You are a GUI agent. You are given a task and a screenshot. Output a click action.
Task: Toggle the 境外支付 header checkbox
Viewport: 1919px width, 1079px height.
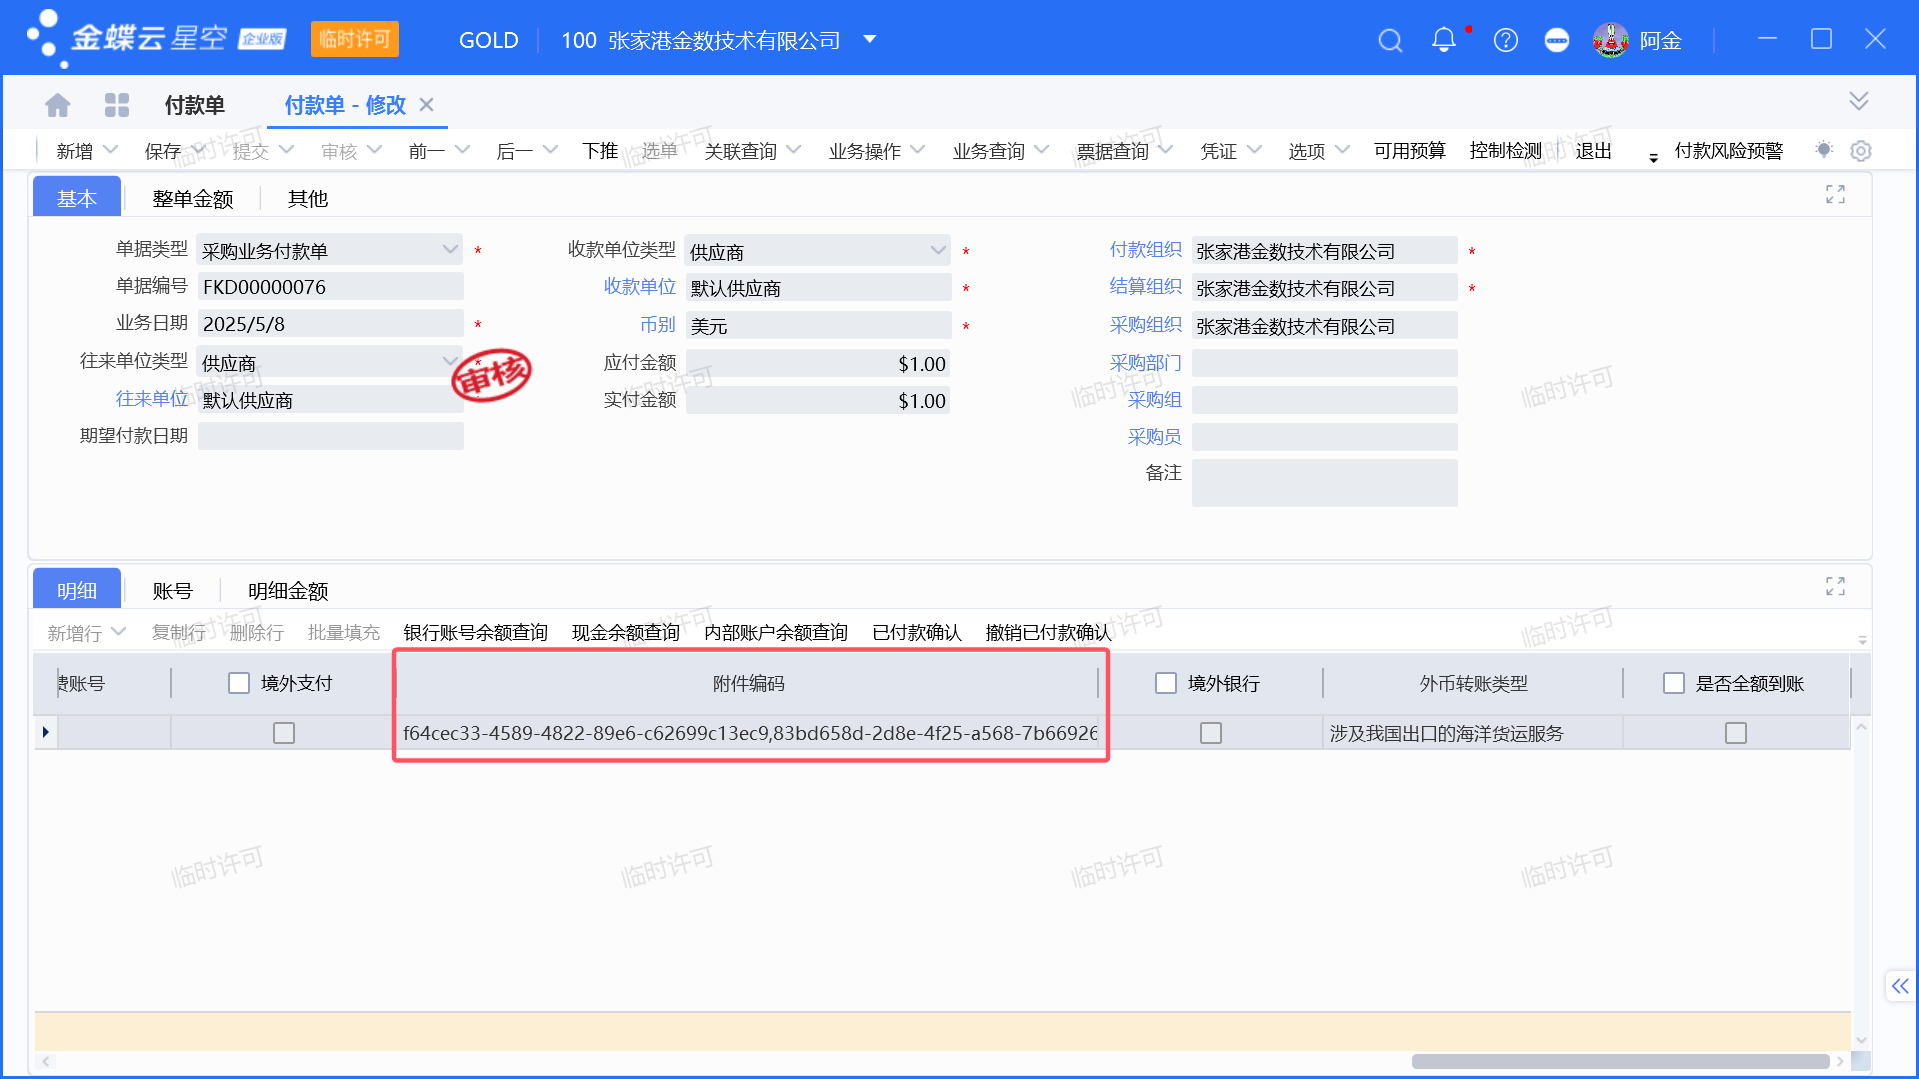239,683
